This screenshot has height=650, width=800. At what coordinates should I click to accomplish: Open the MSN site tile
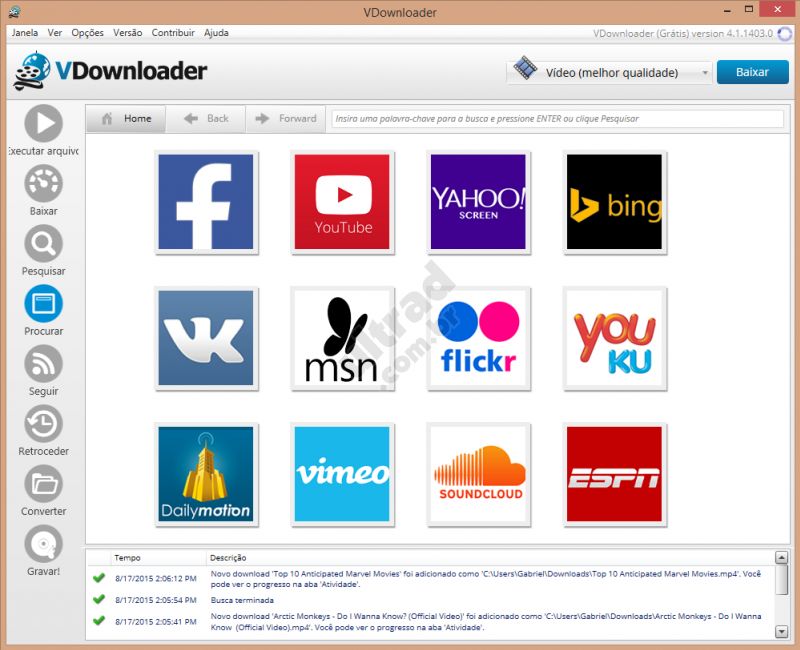(x=342, y=338)
